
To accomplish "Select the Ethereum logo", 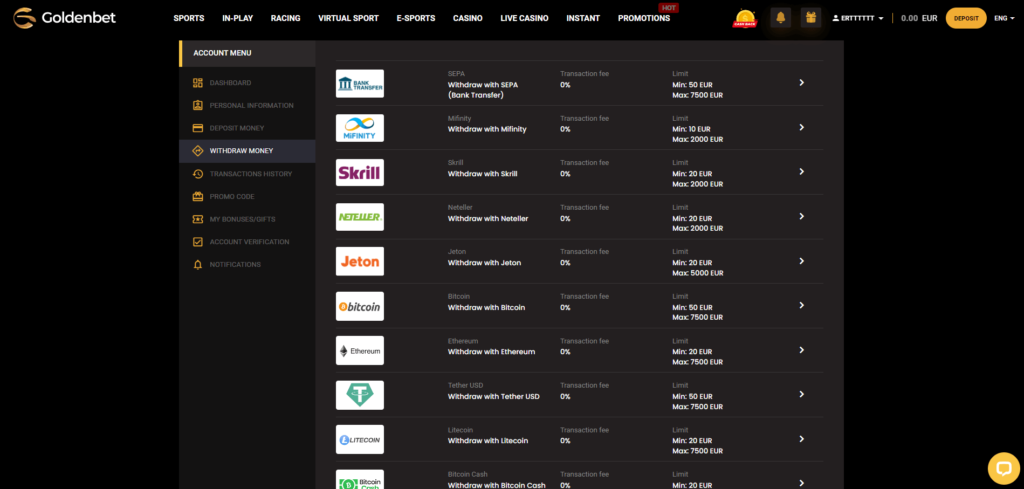I will tap(360, 351).
